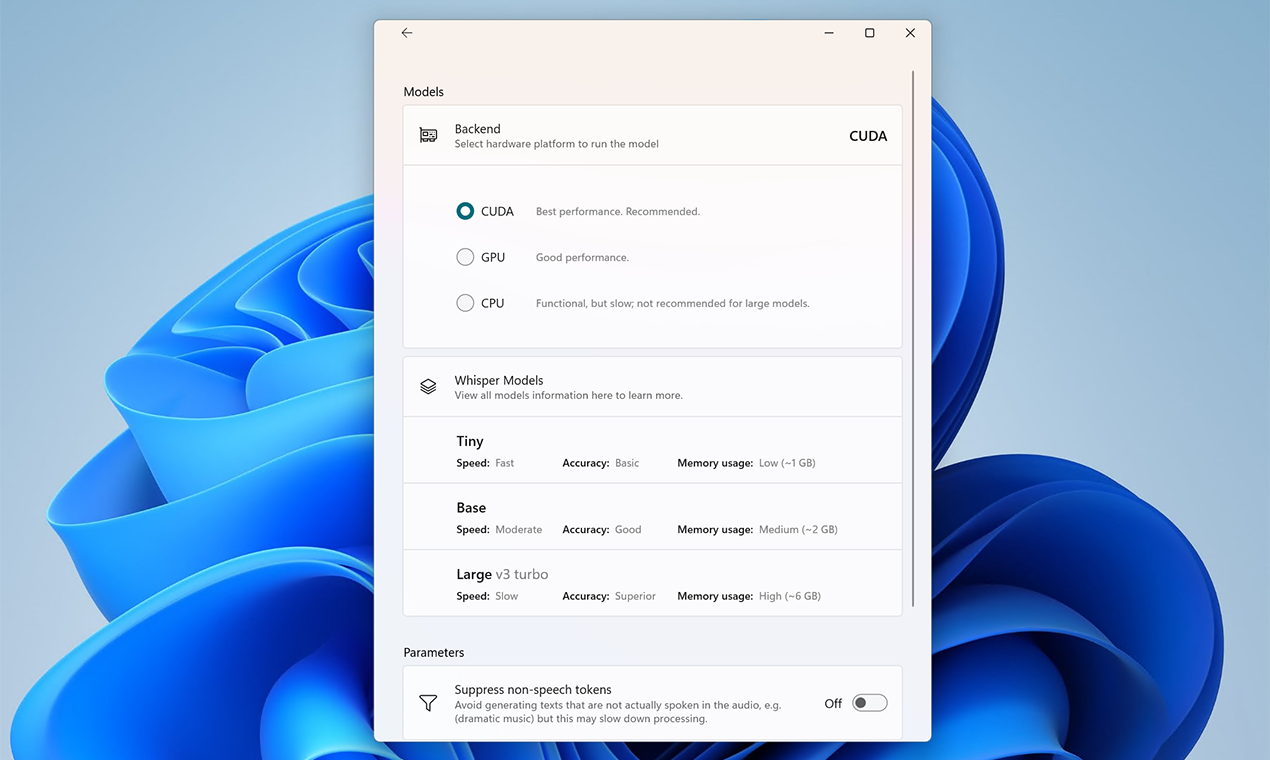Click 'Medium (~2 GB)' memory usage text
This screenshot has height=760, width=1270.
pos(798,530)
